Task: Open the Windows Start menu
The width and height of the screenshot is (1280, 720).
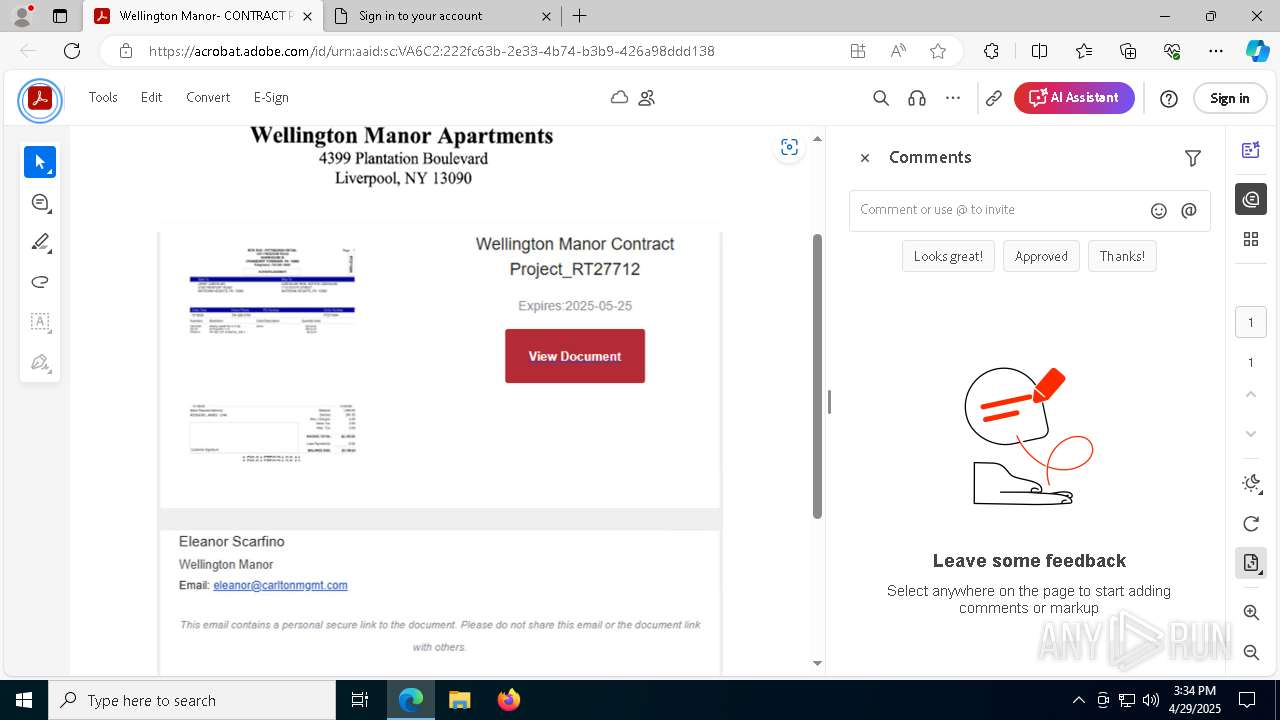Action: point(24,700)
